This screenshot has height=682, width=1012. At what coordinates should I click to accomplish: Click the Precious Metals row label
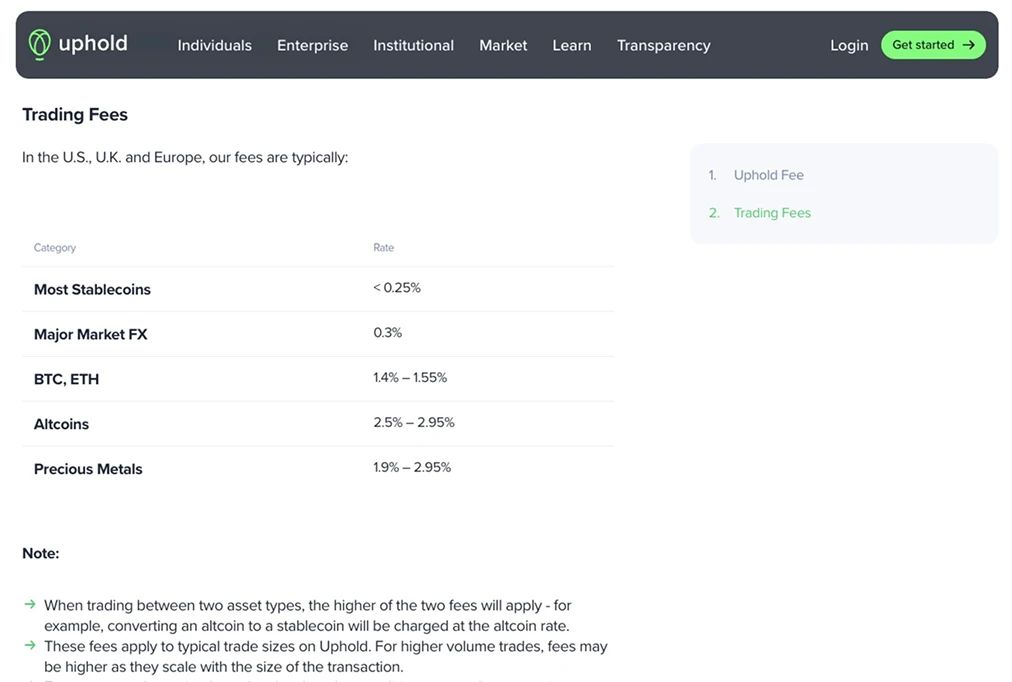tap(88, 469)
